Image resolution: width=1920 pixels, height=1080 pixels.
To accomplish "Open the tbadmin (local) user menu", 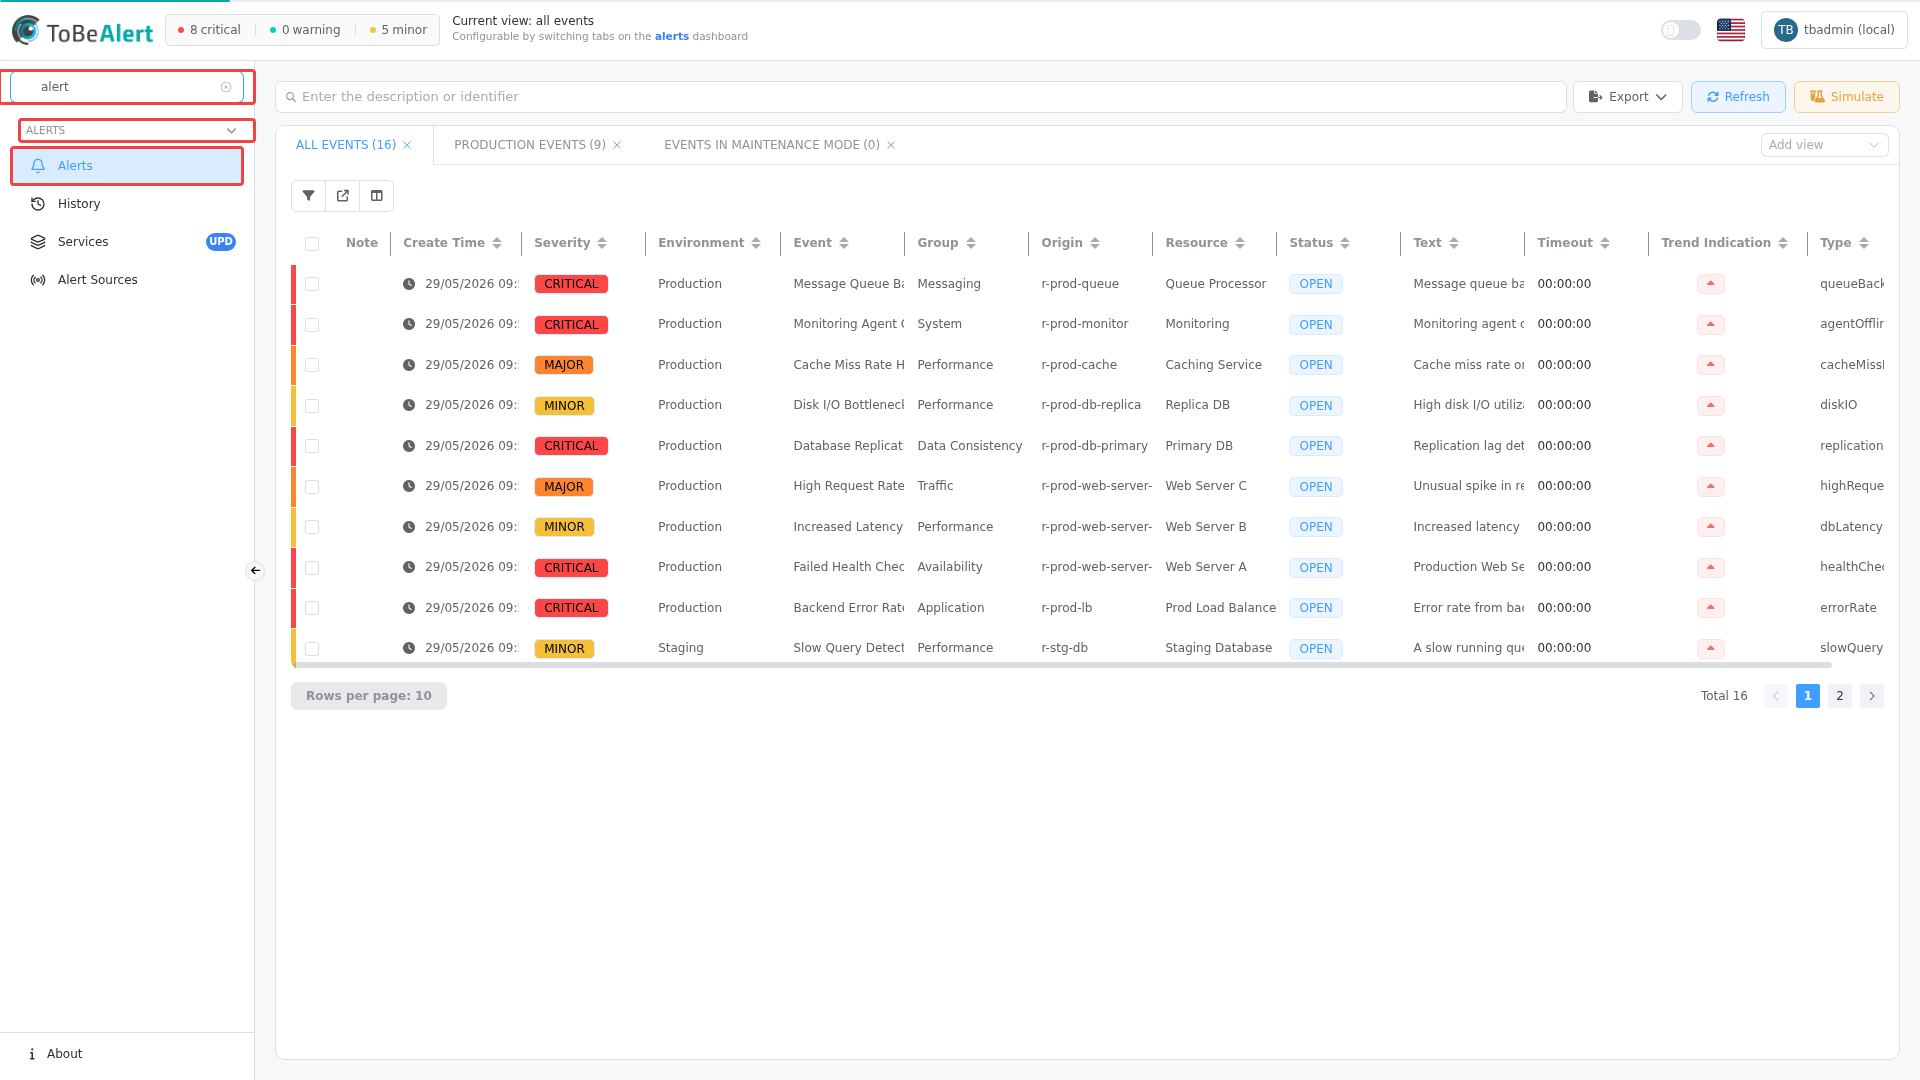I will click(1834, 30).
